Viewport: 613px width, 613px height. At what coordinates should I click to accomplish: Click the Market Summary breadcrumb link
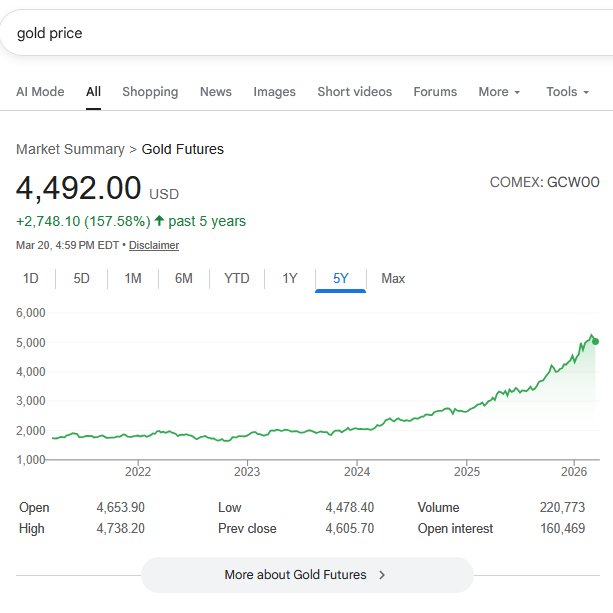tap(70, 149)
